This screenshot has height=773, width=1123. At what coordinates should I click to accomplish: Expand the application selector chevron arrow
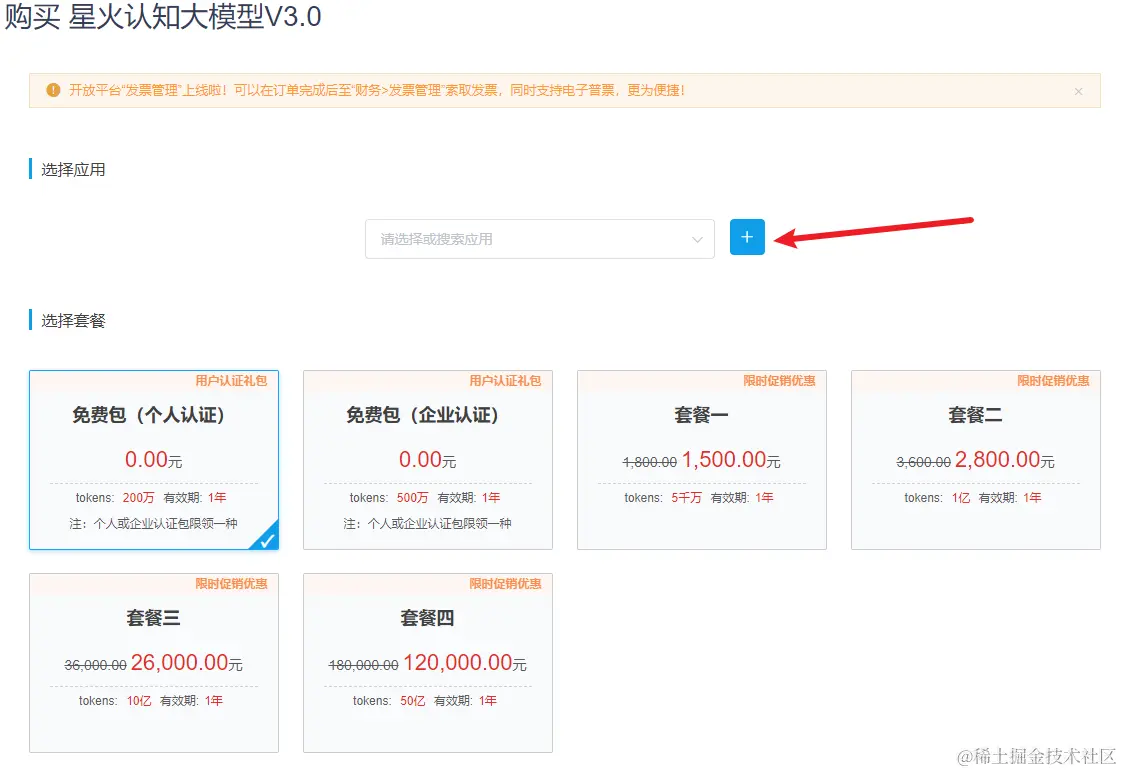click(x=697, y=239)
